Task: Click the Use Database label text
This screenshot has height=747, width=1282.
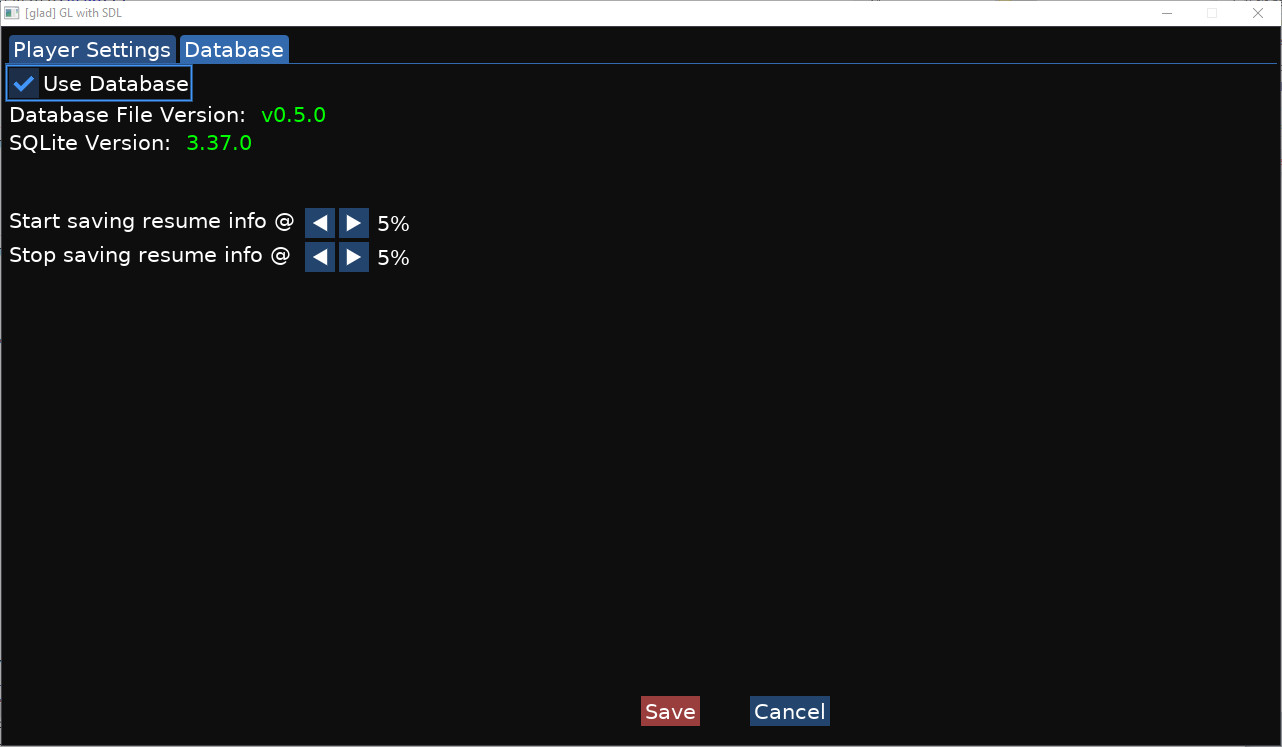Action: [x=116, y=84]
